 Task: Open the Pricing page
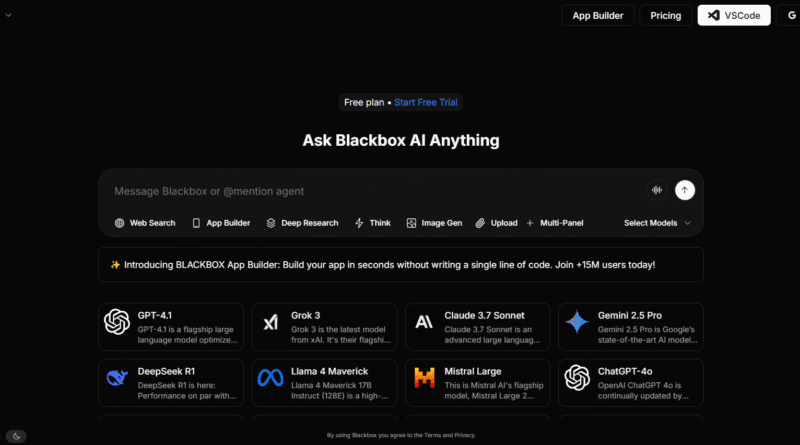click(666, 15)
